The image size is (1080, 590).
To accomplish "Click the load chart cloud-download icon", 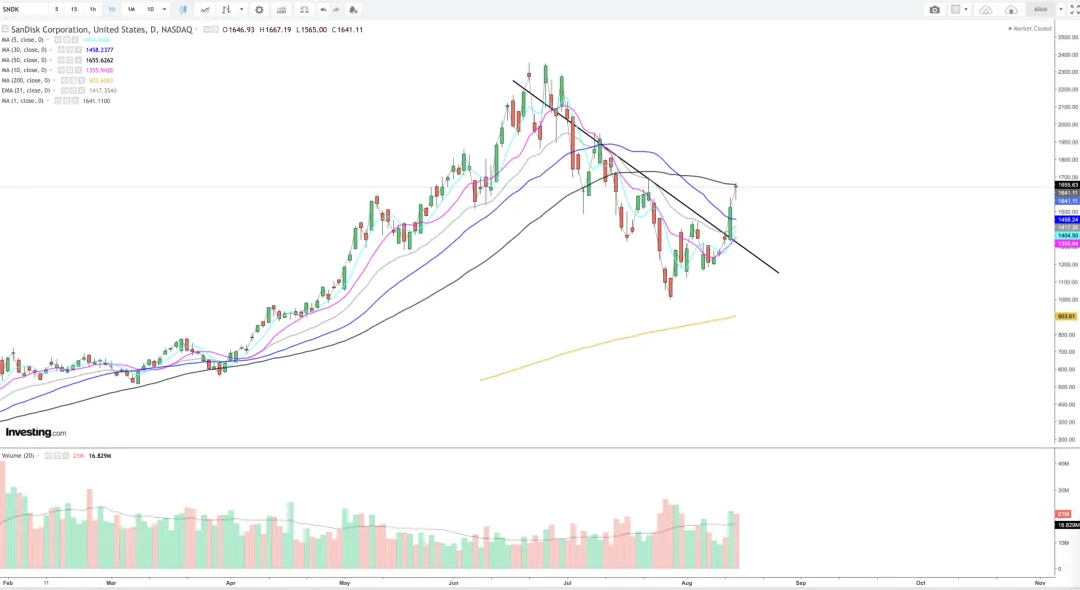I will (986, 10).
